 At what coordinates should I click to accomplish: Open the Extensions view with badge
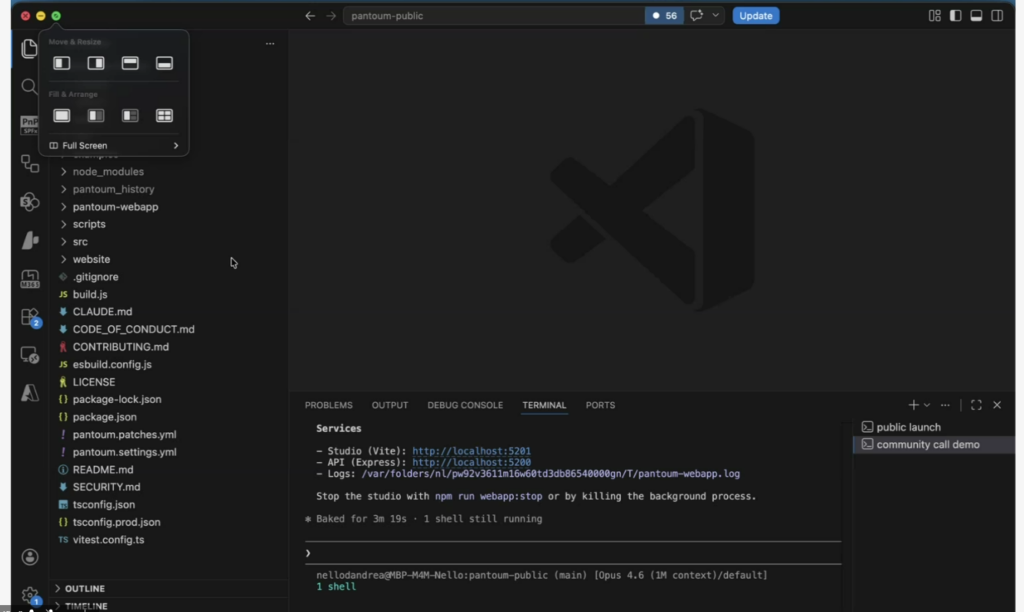[30, 317]
